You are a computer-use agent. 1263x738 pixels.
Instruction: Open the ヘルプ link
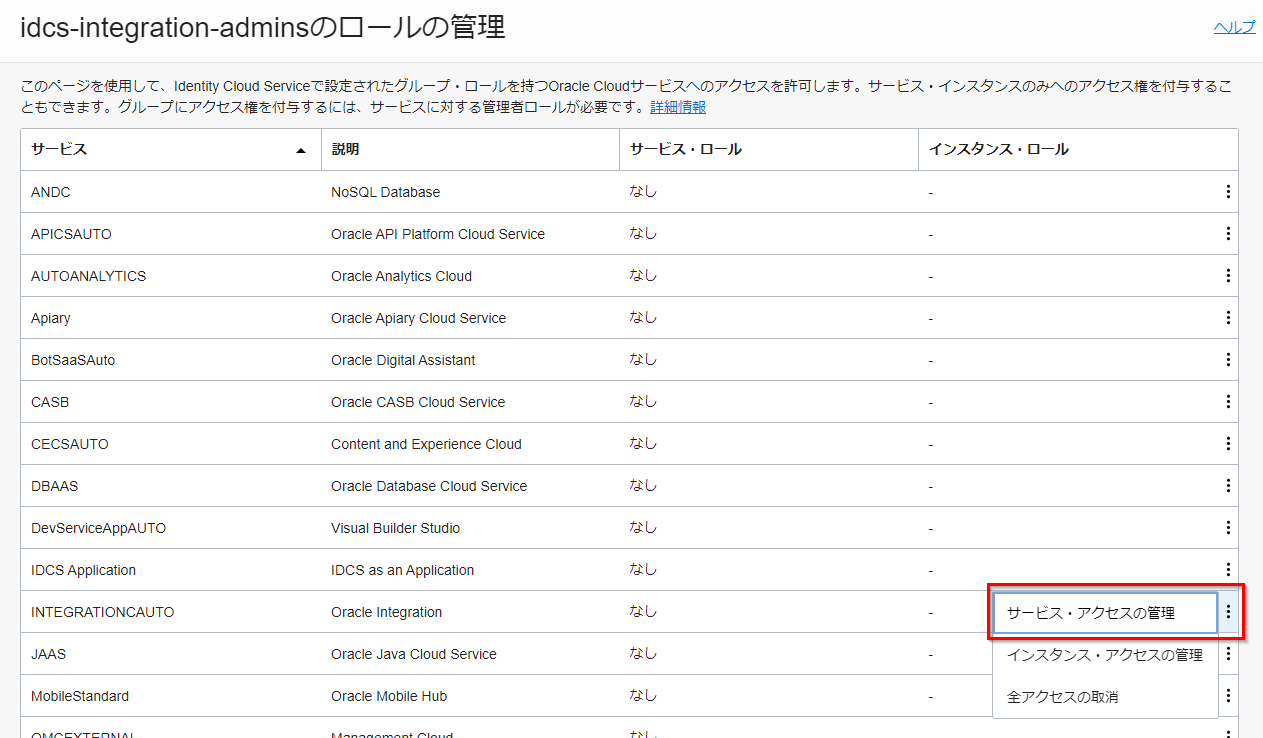pyautogui.click(x=1234, y=28)
